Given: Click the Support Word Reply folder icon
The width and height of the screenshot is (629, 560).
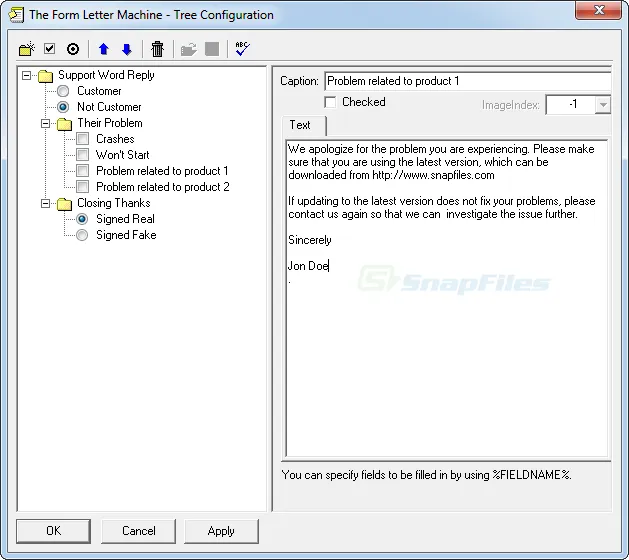Looking at the screenshot, I should point(45,75).
